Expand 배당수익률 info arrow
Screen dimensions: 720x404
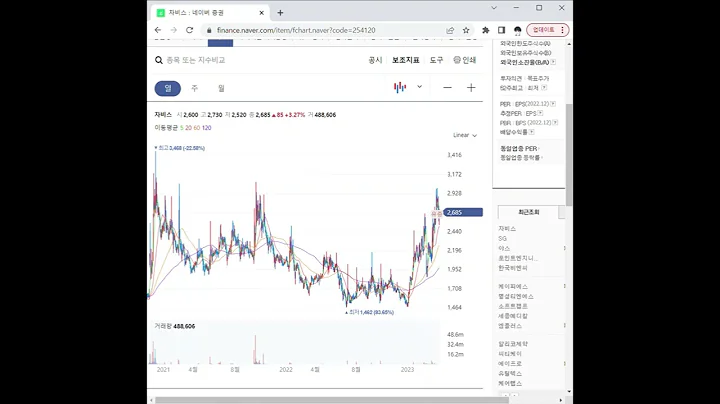[531, 132]
